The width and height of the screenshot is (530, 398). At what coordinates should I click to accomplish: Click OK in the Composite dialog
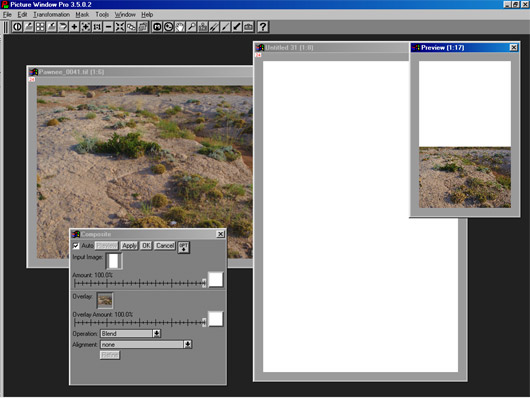(x=146, y=245)
